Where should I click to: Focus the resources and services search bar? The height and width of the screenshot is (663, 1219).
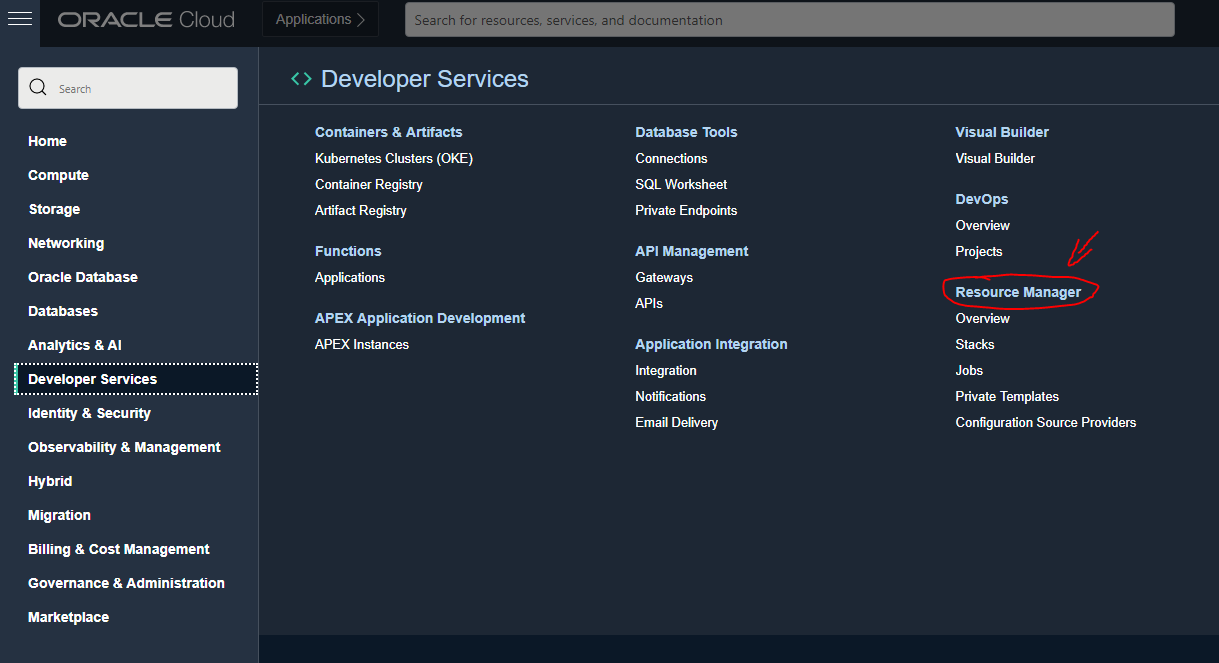pyautogui.click(x=789, y=20)
